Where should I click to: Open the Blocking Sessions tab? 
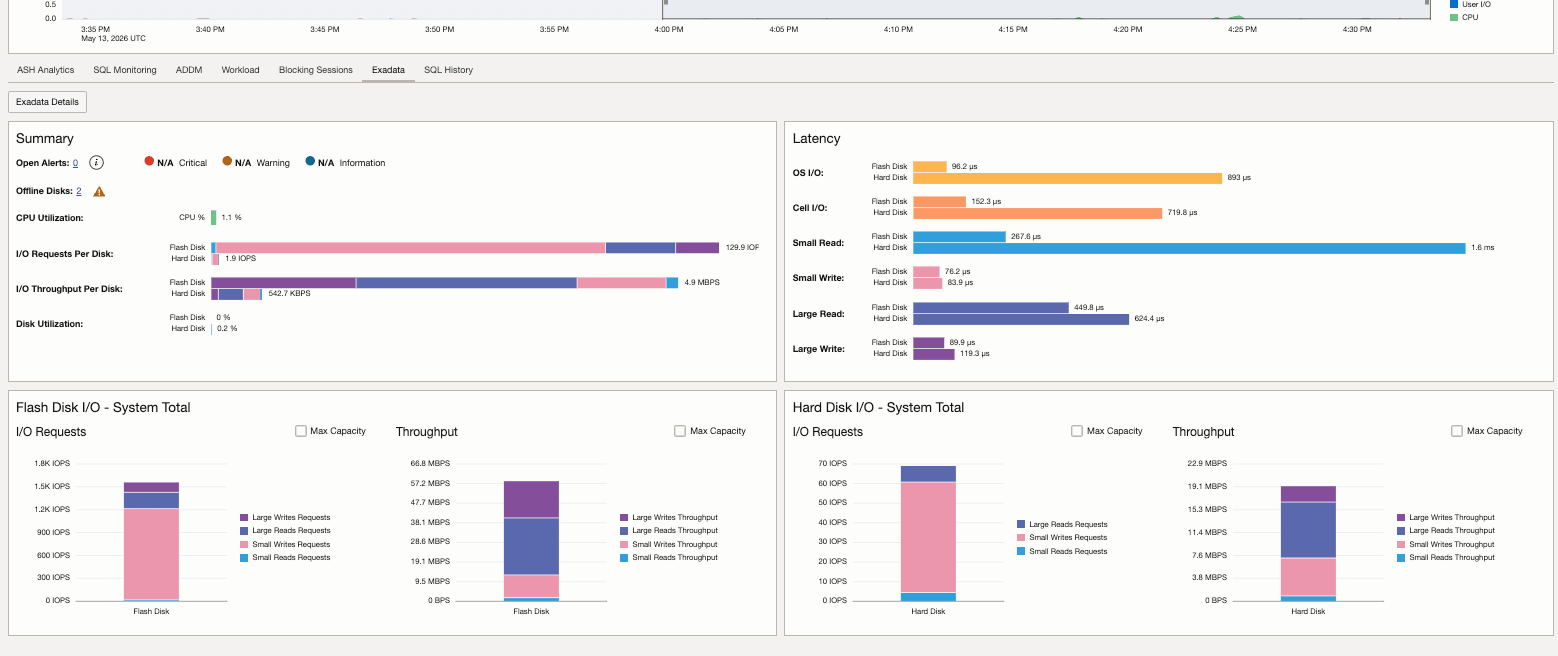tap(316, 70)
